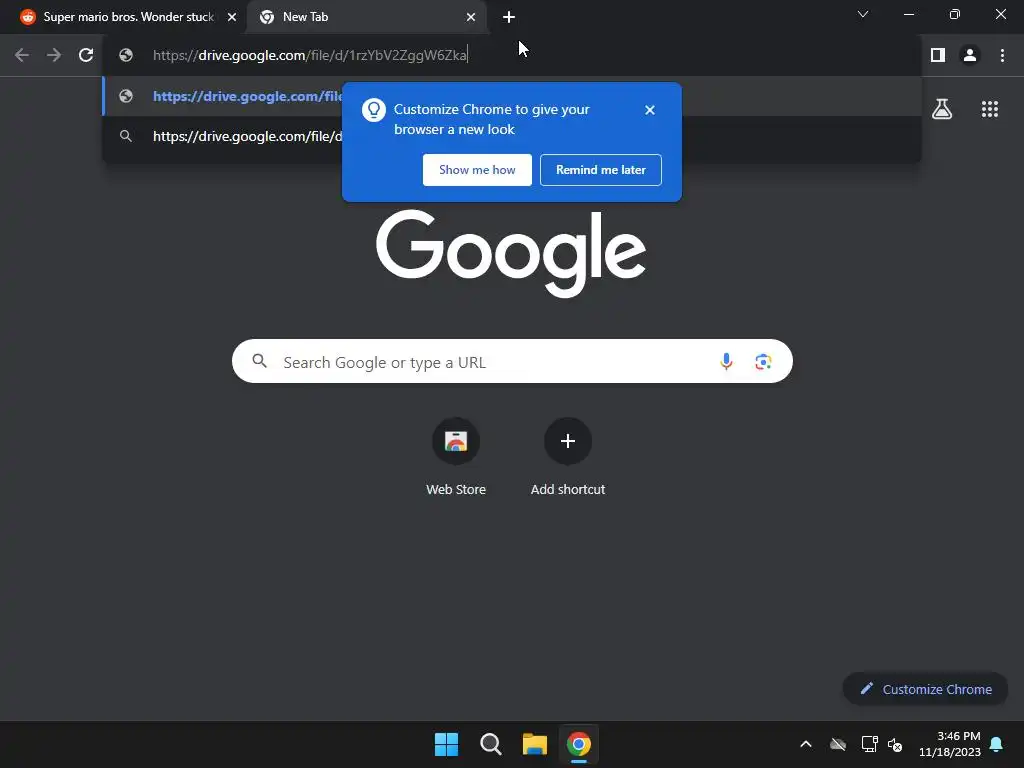Click the Customize Chrome button
The height and width of the screenshot is (768, 1024).
[925, 689]
